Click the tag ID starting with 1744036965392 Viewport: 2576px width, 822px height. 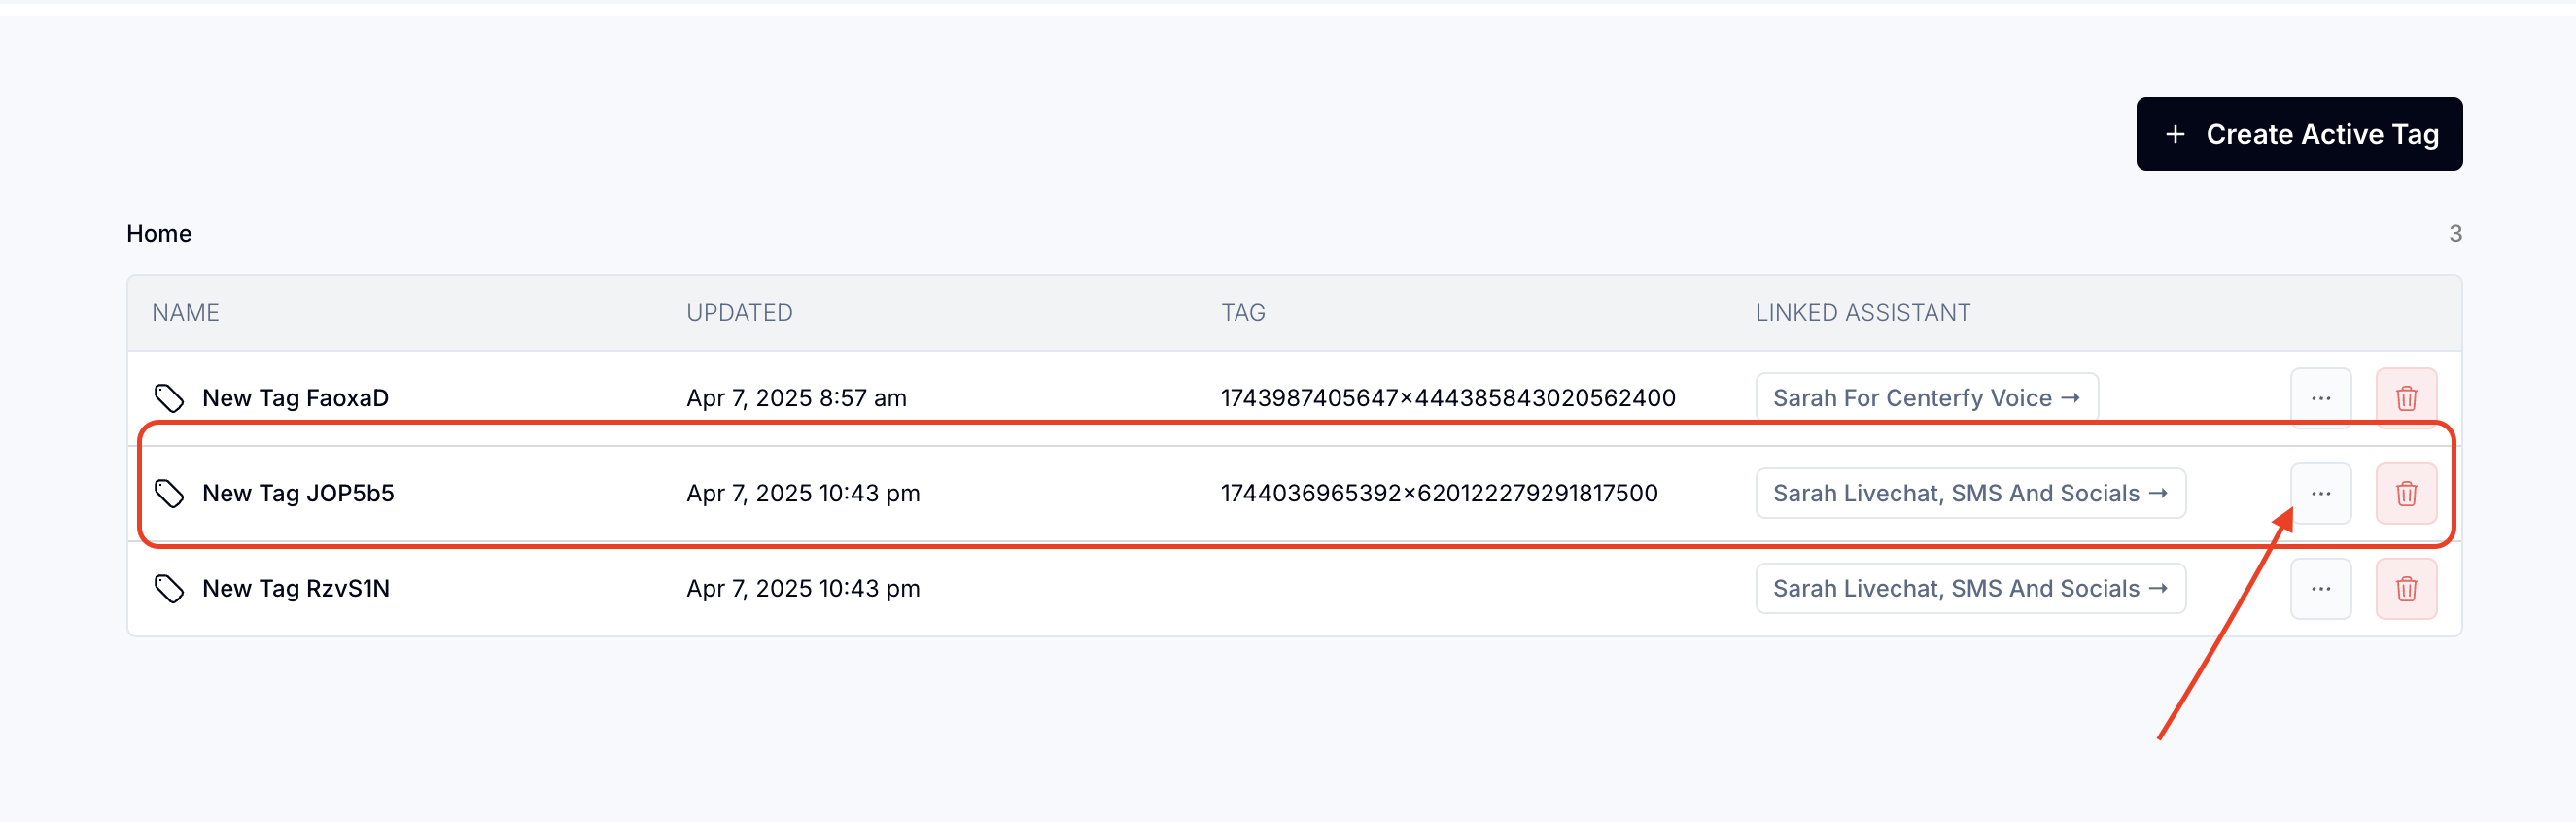click(x=1438, y=493)
